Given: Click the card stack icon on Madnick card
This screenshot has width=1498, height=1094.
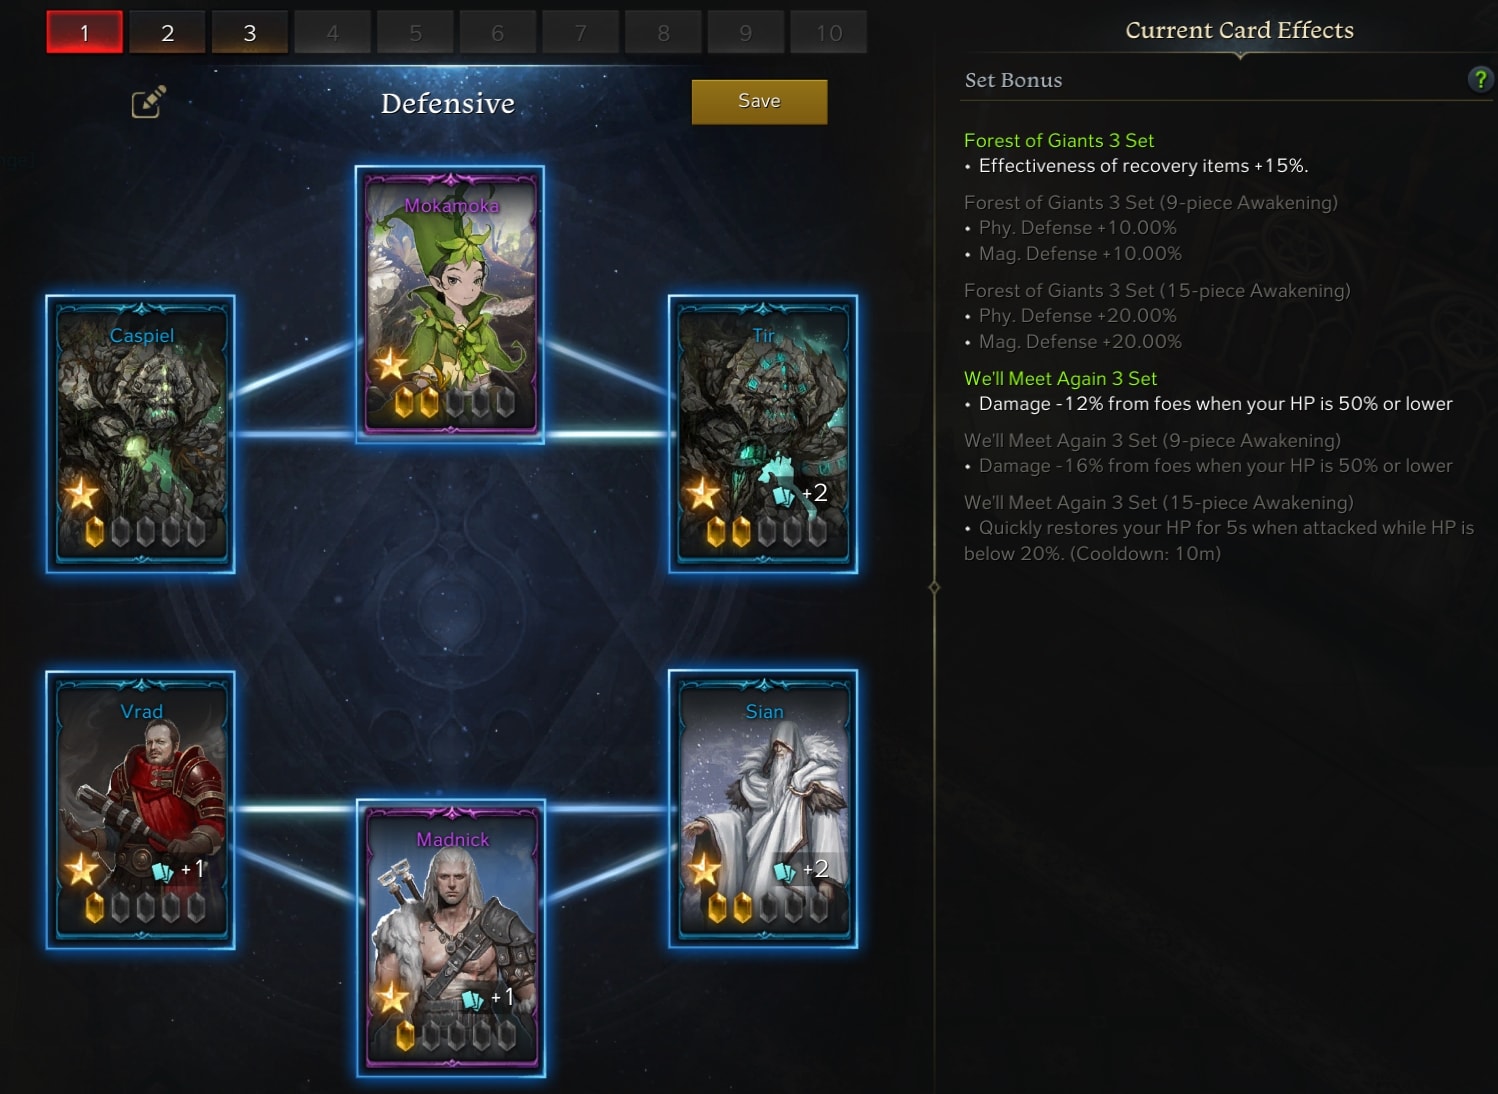Looking at the screenshot, I should click(473, 999).
